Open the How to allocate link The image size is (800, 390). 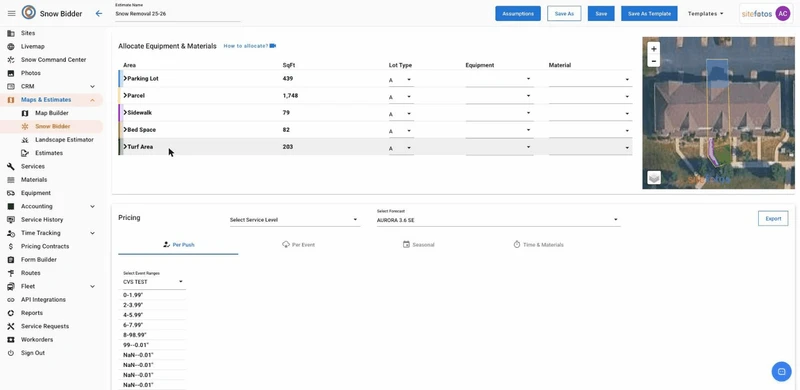click(x=249, y=46)
